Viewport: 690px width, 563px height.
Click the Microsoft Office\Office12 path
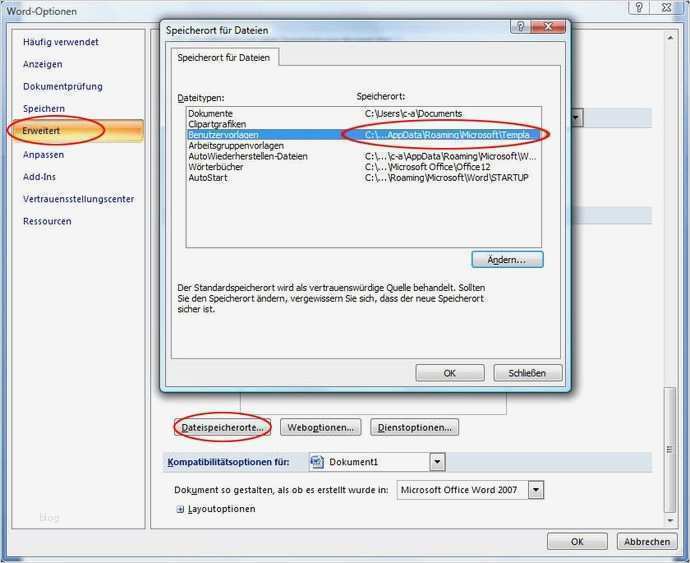point(427,167)
